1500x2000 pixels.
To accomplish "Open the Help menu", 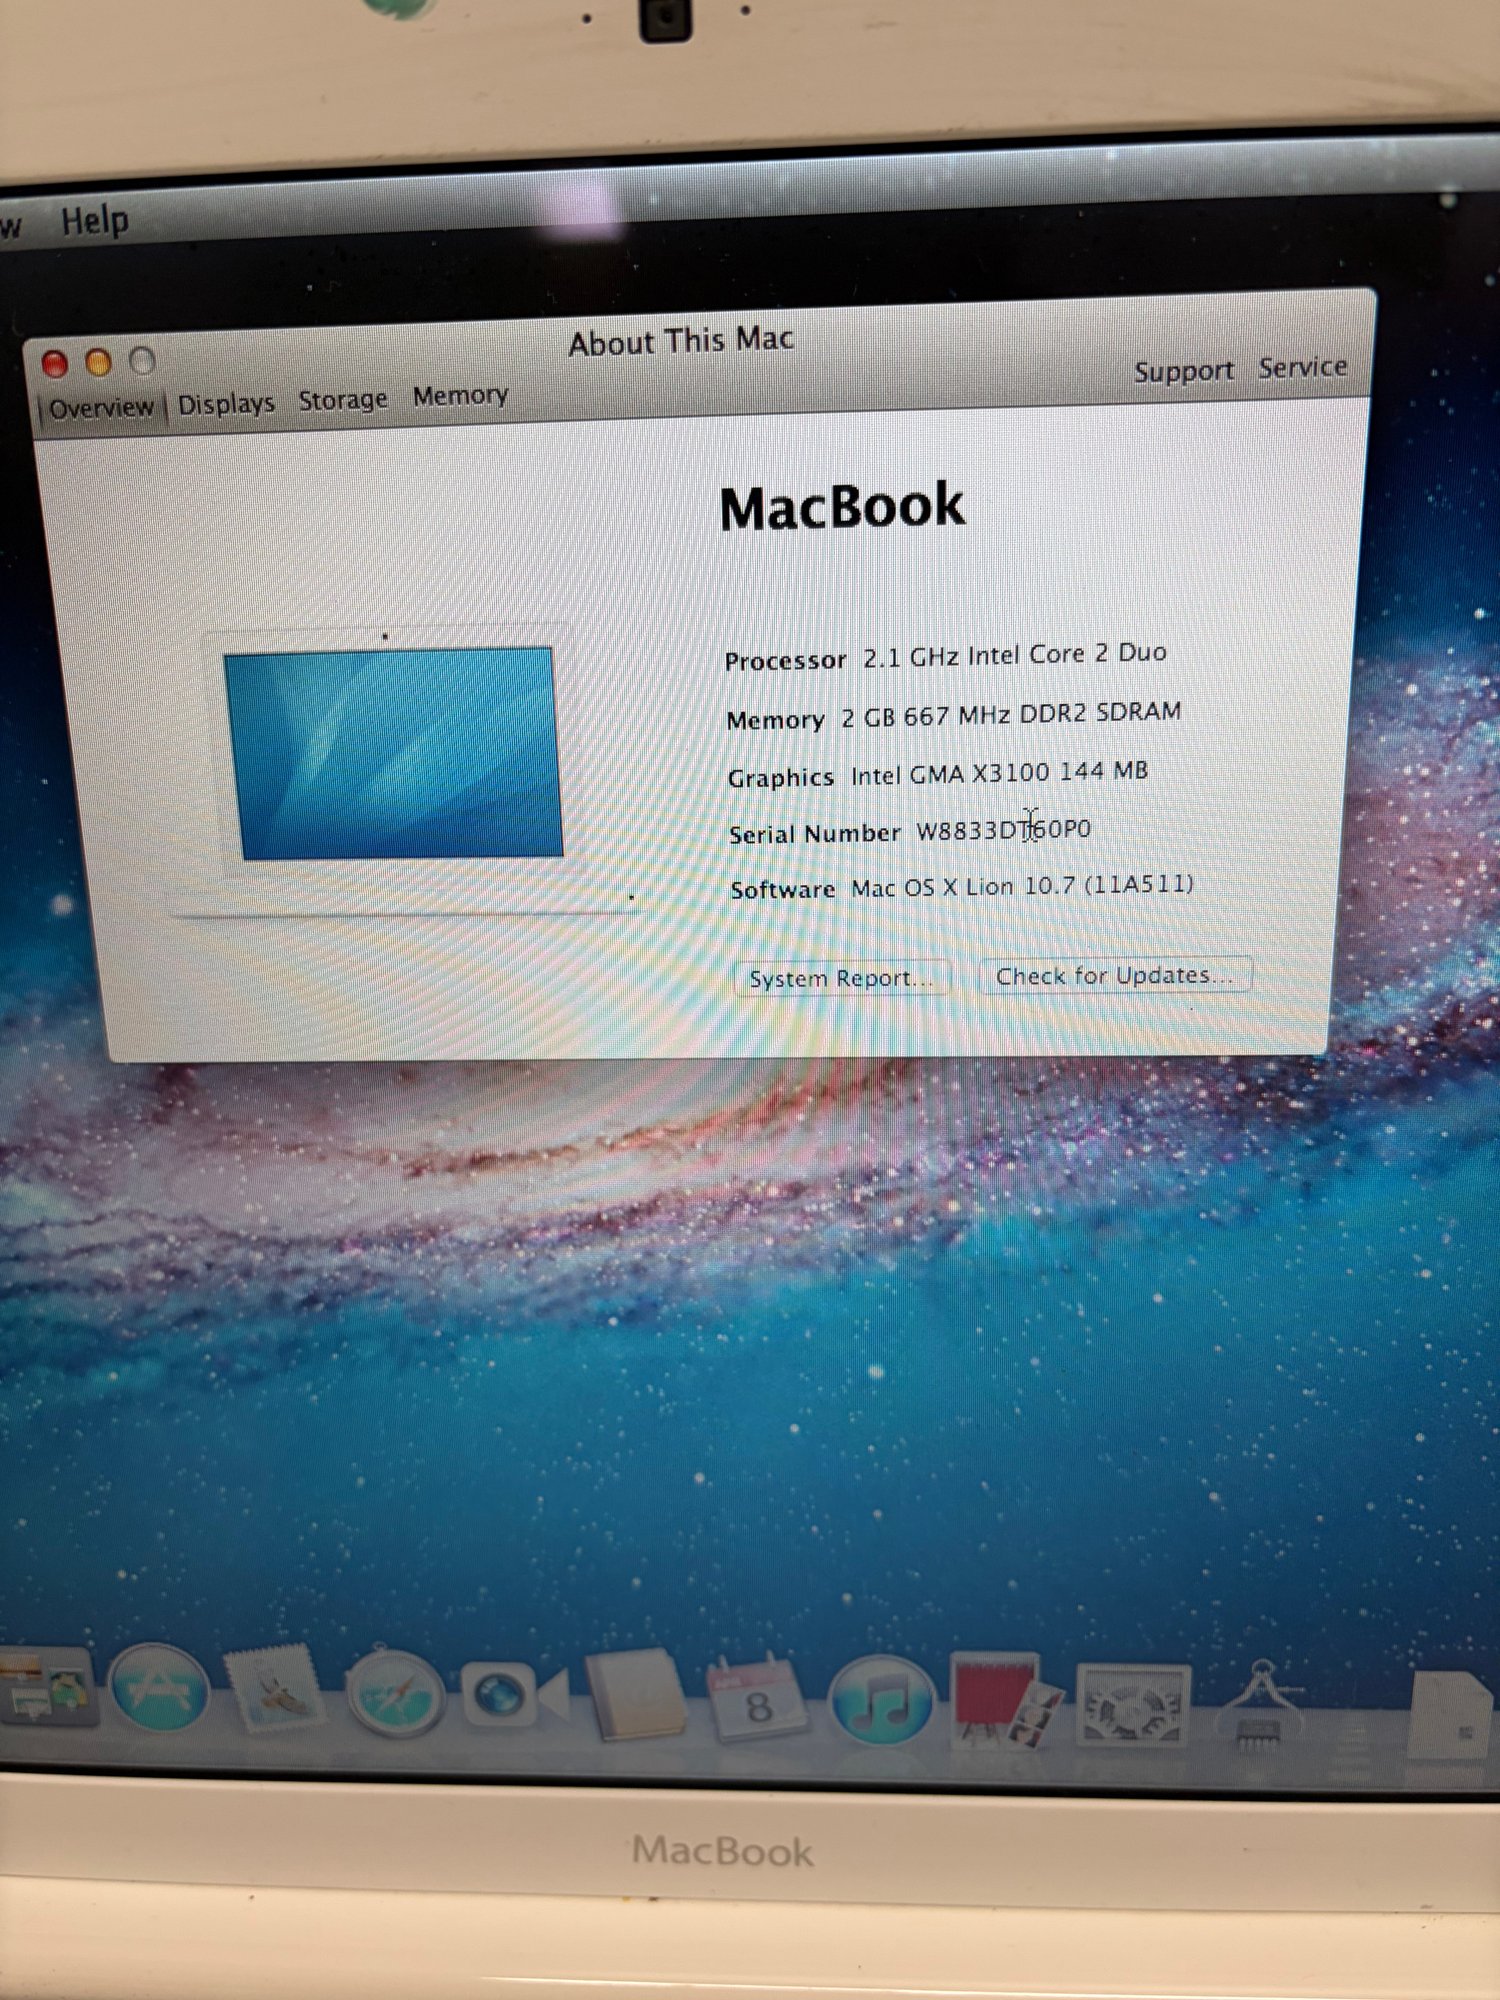I will click(x=95, y=220).
